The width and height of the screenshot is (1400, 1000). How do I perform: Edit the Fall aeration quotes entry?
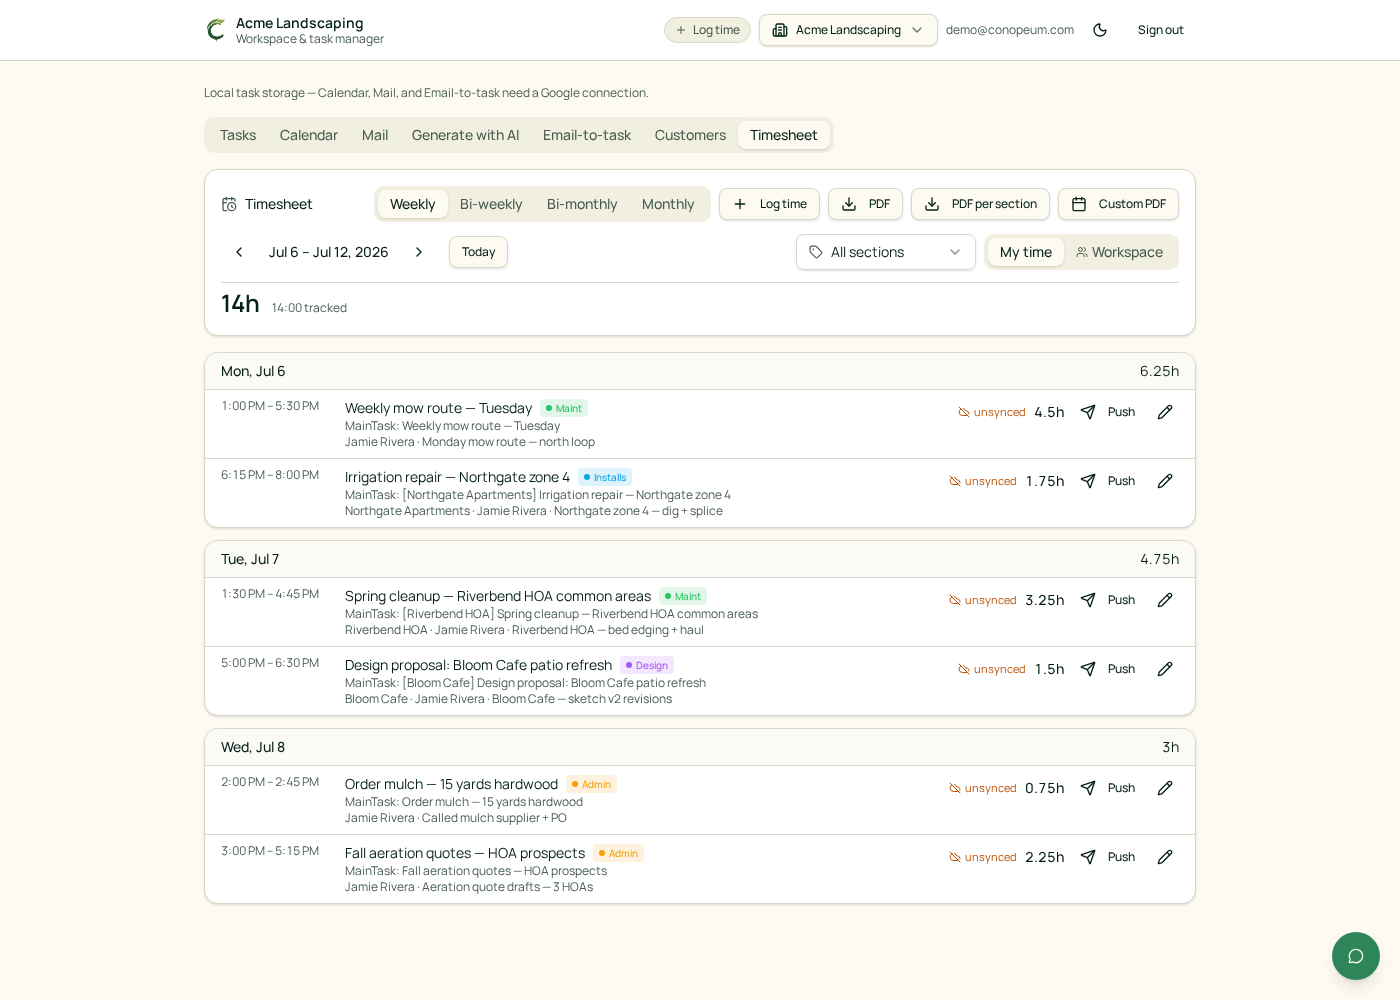pos(1165,857)
